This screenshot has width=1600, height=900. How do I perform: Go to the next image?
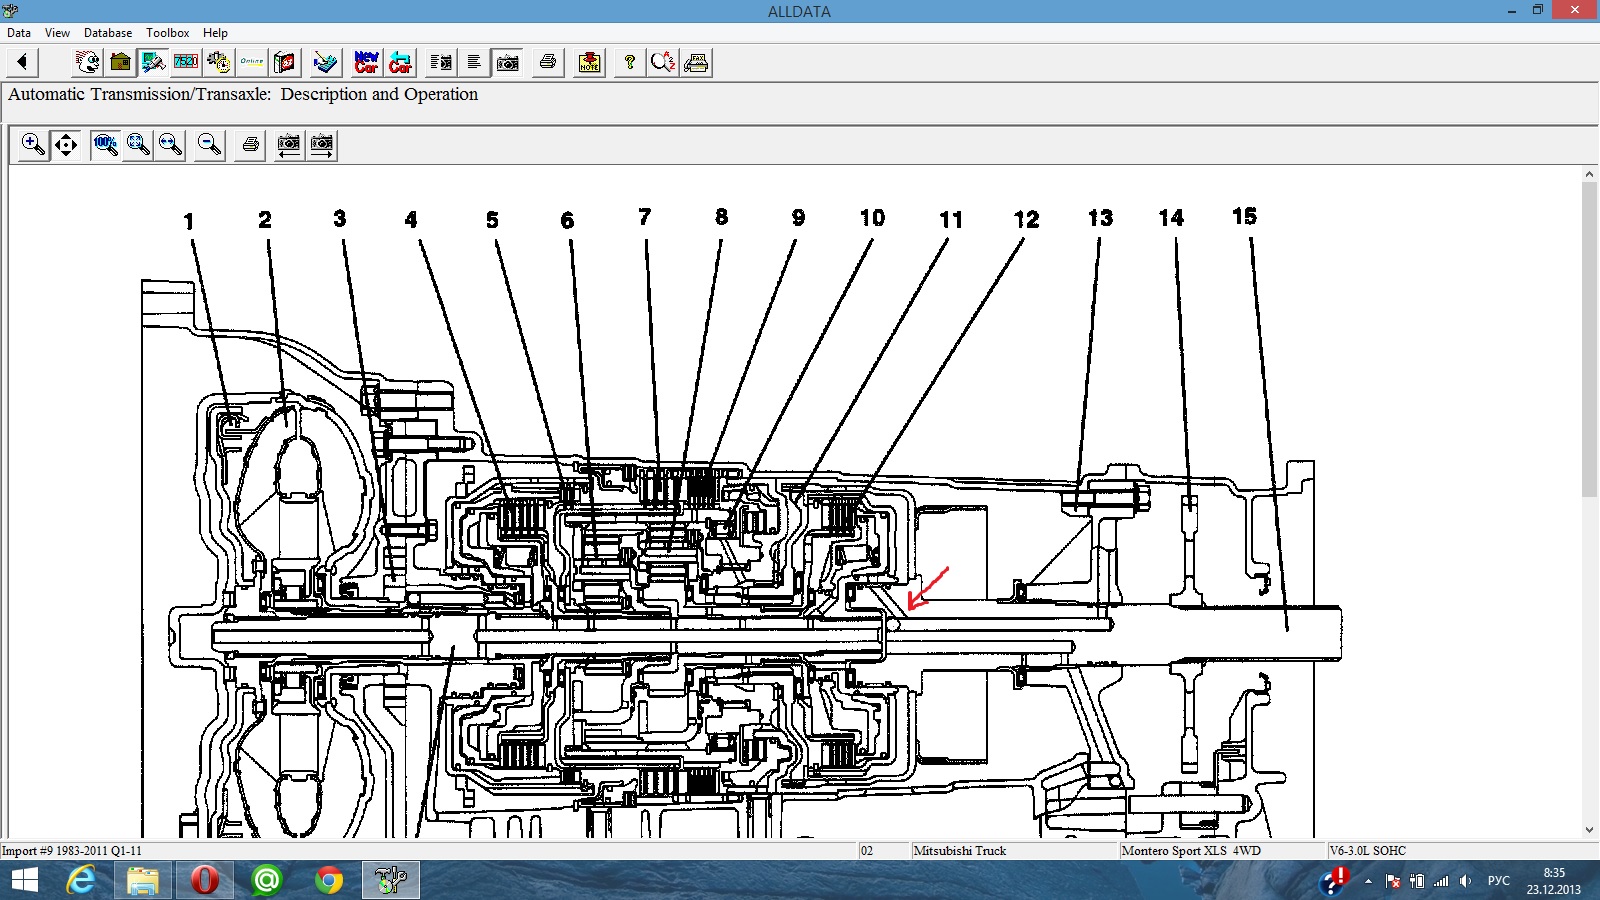322,145
